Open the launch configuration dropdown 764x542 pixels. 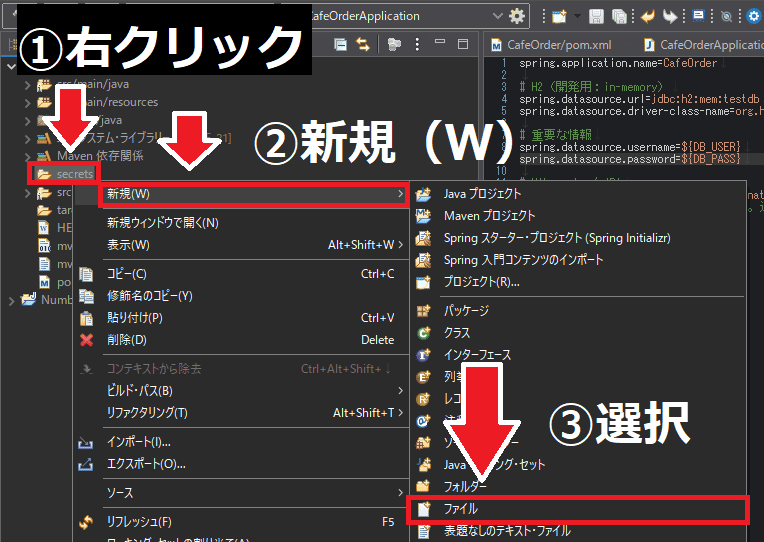point(497,16)
